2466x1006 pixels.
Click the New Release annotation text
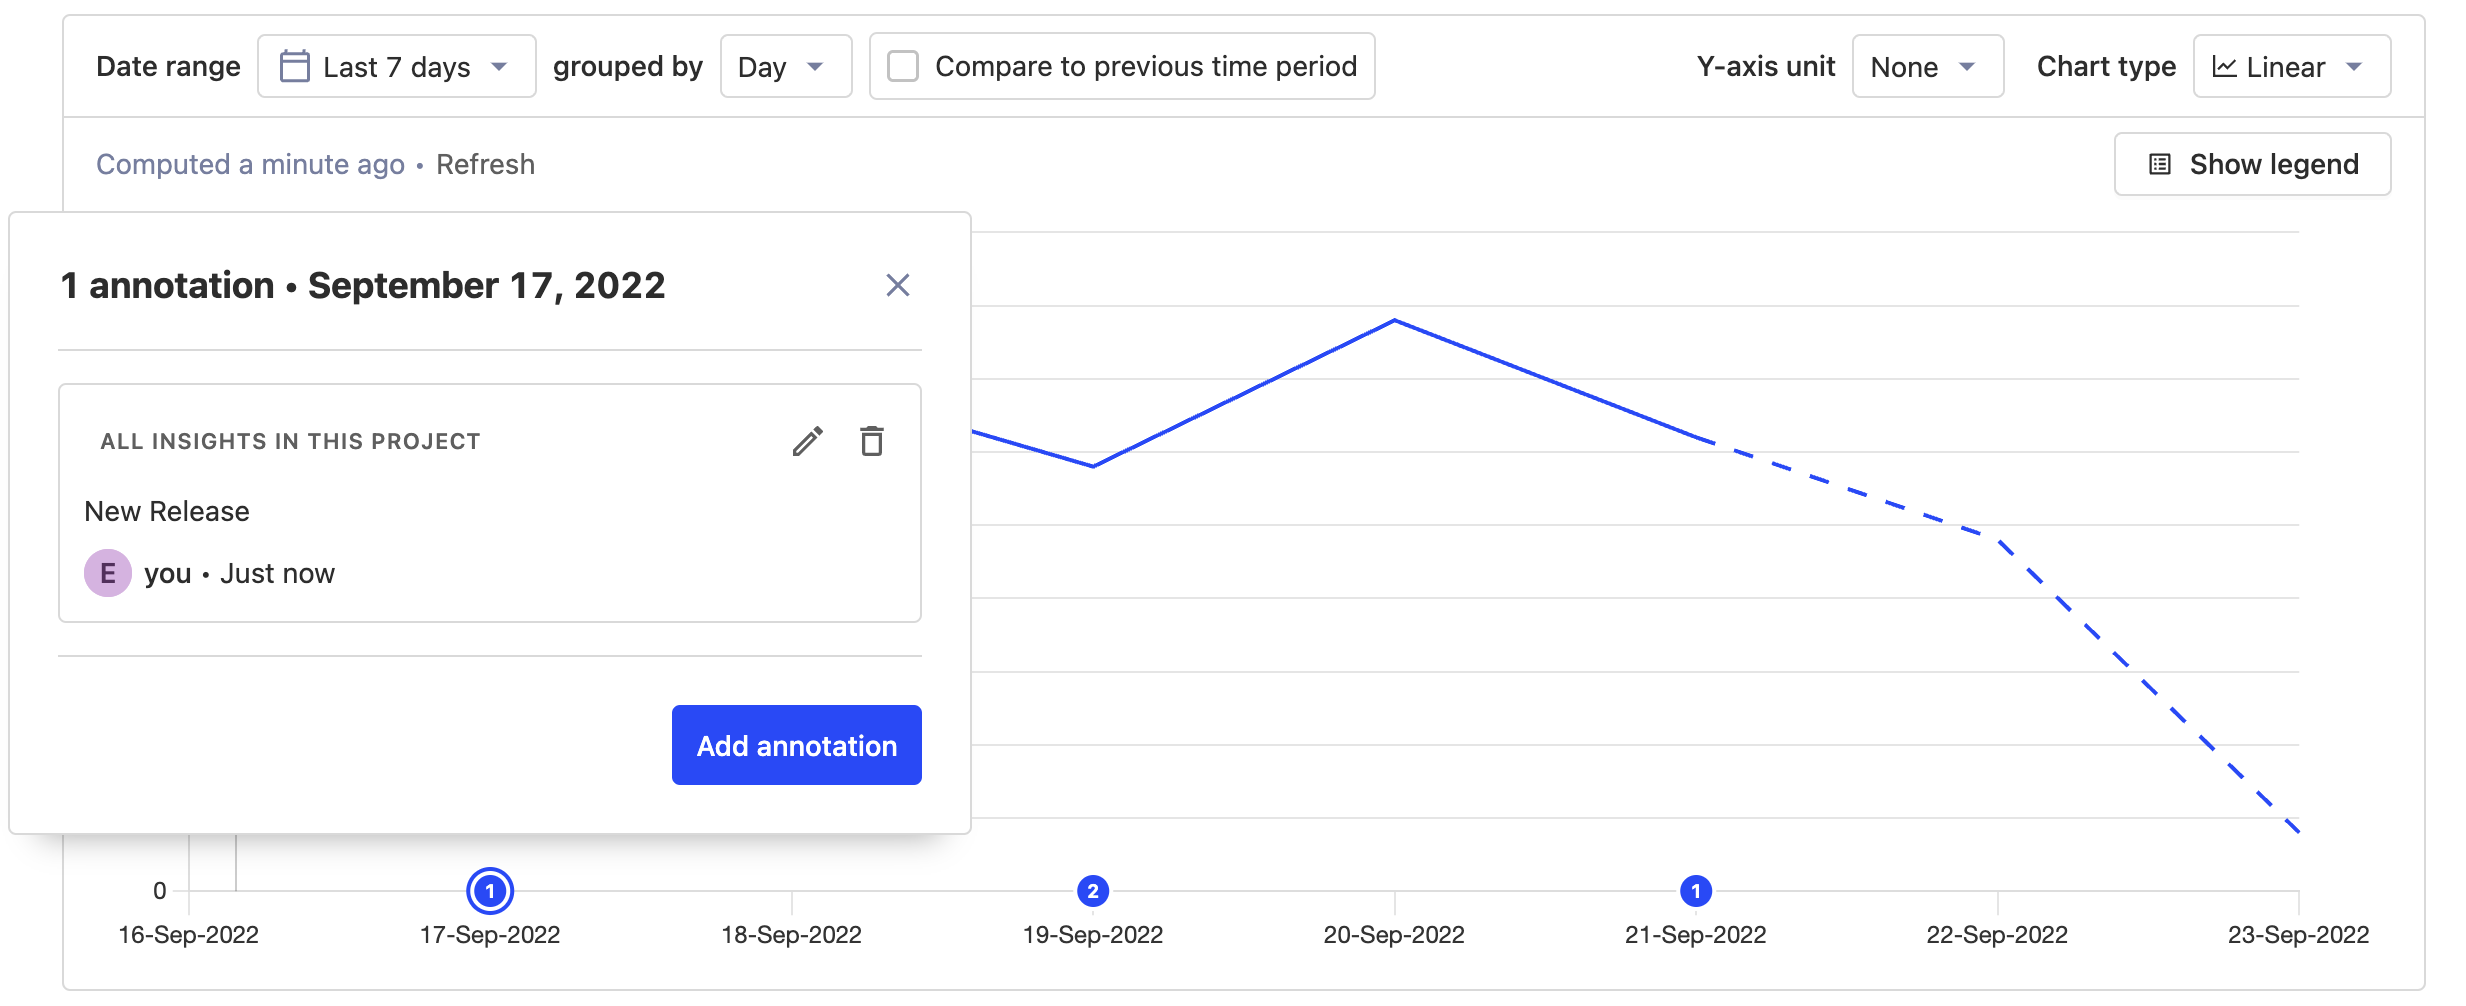[x=167, y=511]
